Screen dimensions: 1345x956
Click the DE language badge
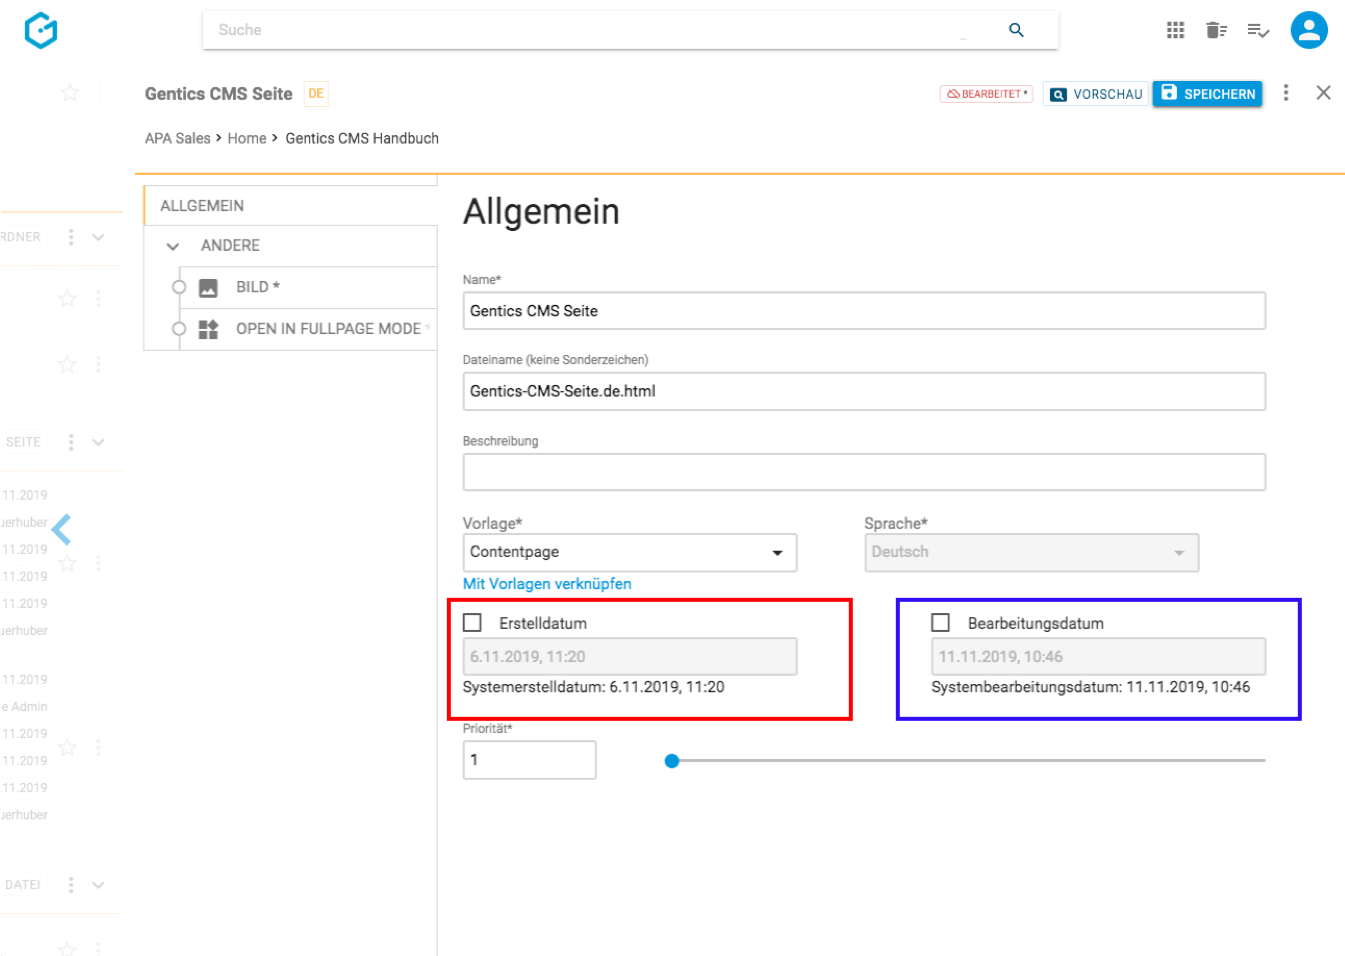(x=316, y=94)
